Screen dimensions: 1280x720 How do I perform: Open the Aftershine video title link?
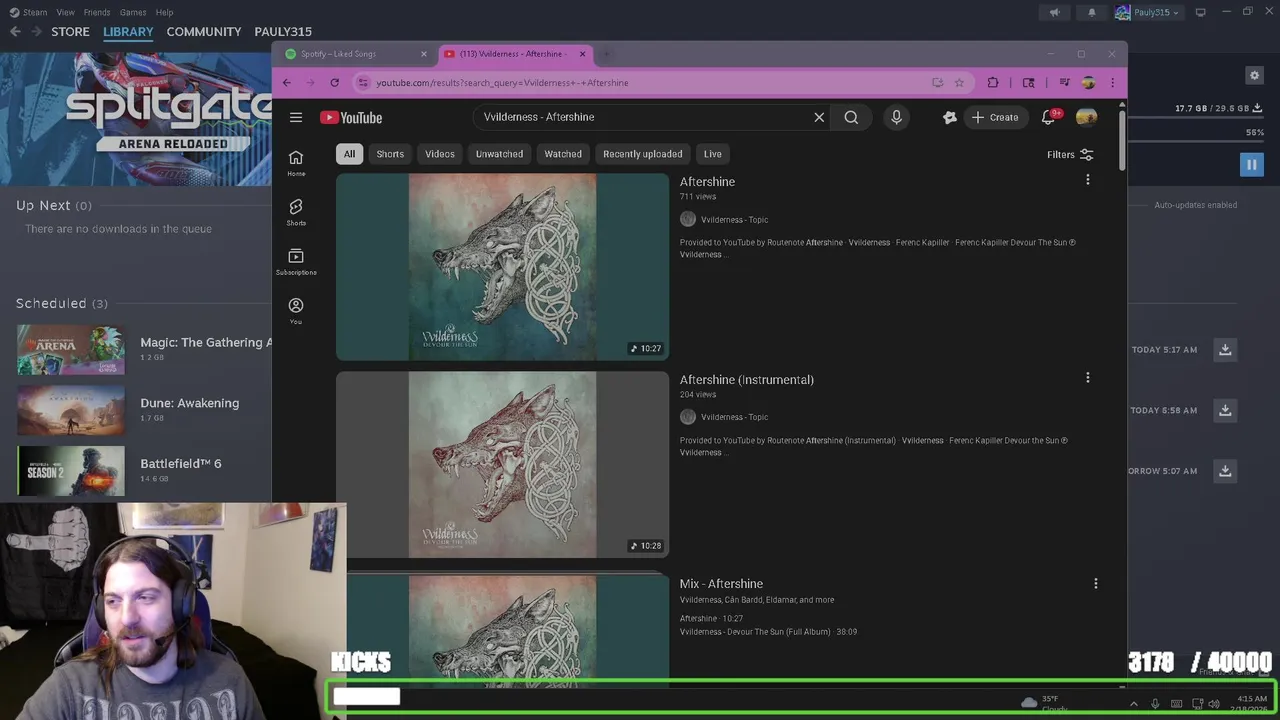707,182
